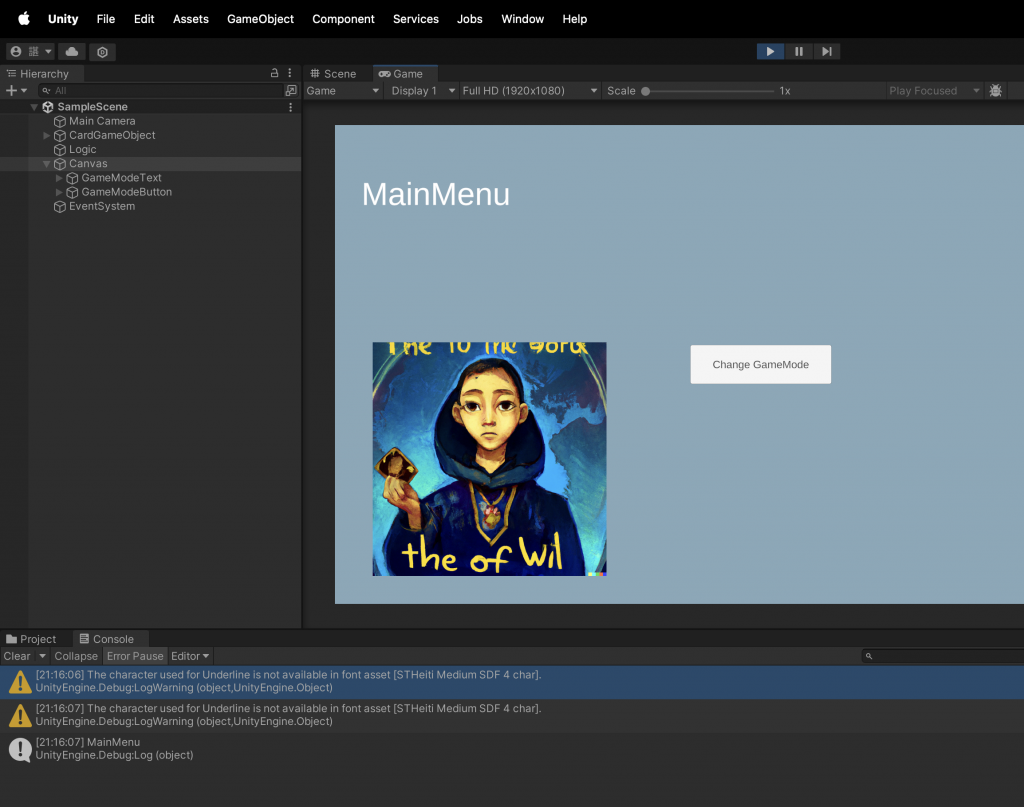Focus the Hierarchy search field
Image resolution: width=1024 pixels, height=807 pixels.
click(x=160, y=91)
